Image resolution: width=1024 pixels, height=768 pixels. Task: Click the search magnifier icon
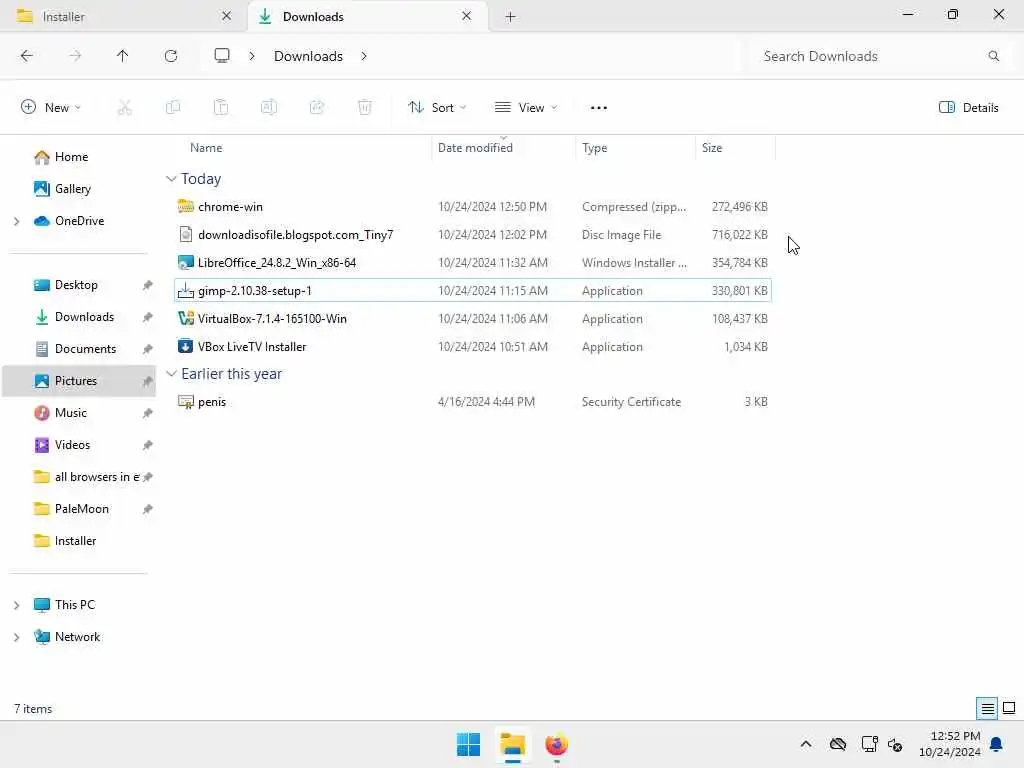[993, 56]
